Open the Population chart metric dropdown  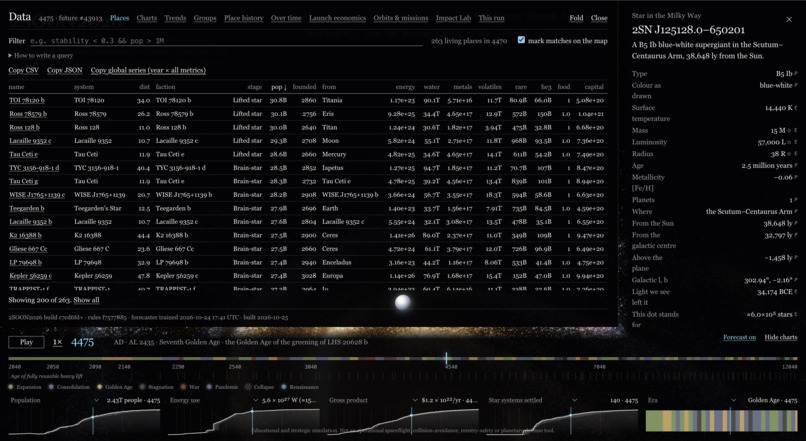coord(96,400)
